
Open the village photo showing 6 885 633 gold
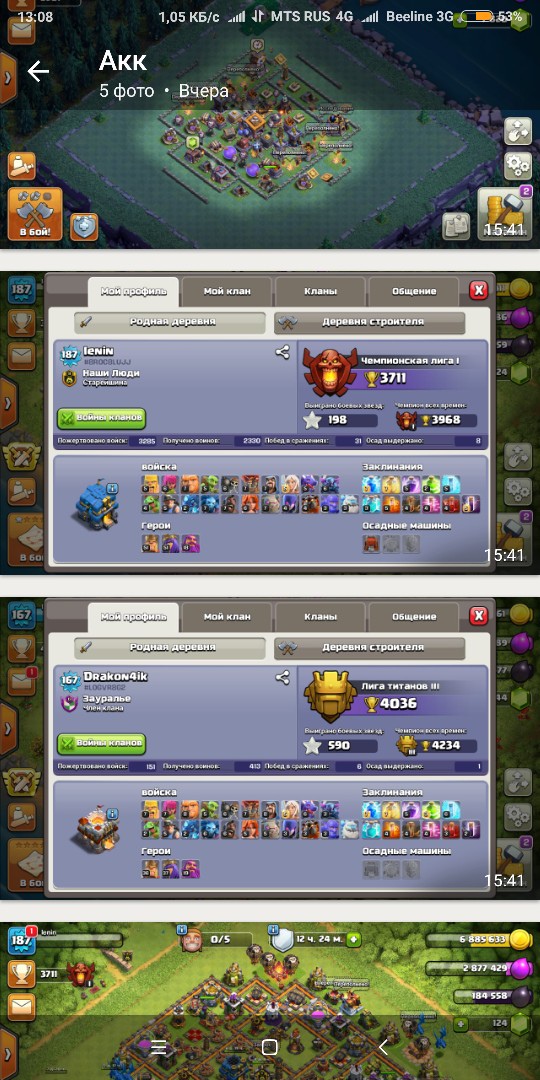point(270,1001)
